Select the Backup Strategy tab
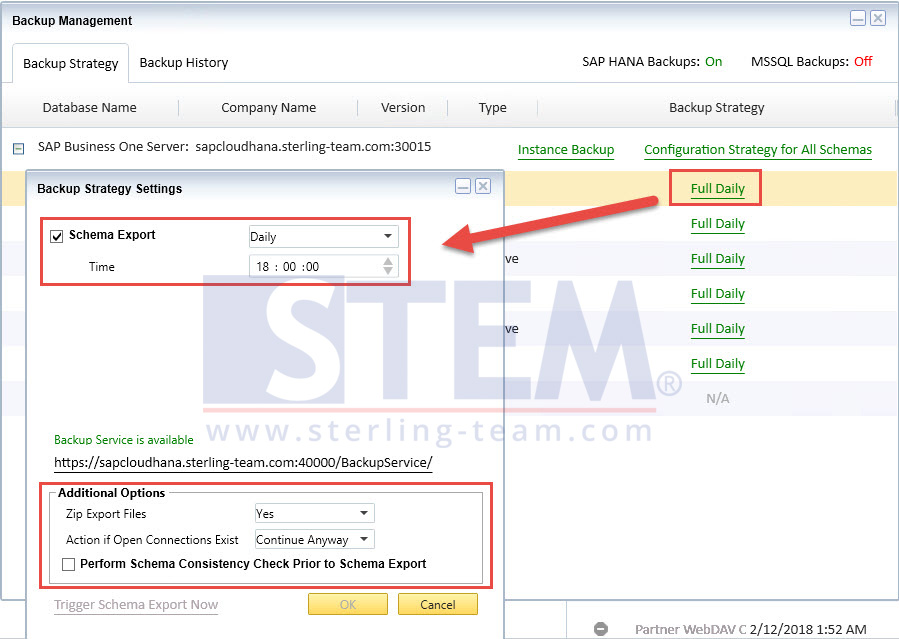899x639 pixels. tap(71, 63)
